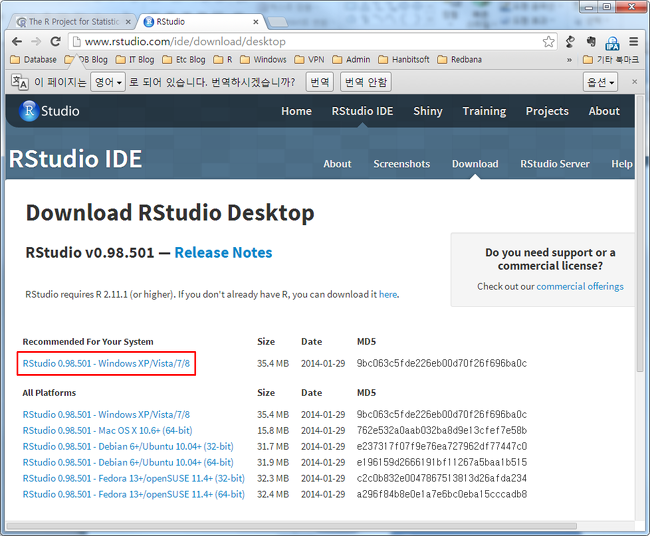This screenshot has height=536, width=650.
Task: Open the commercial offerings link
Action: [x=580, y=286]
